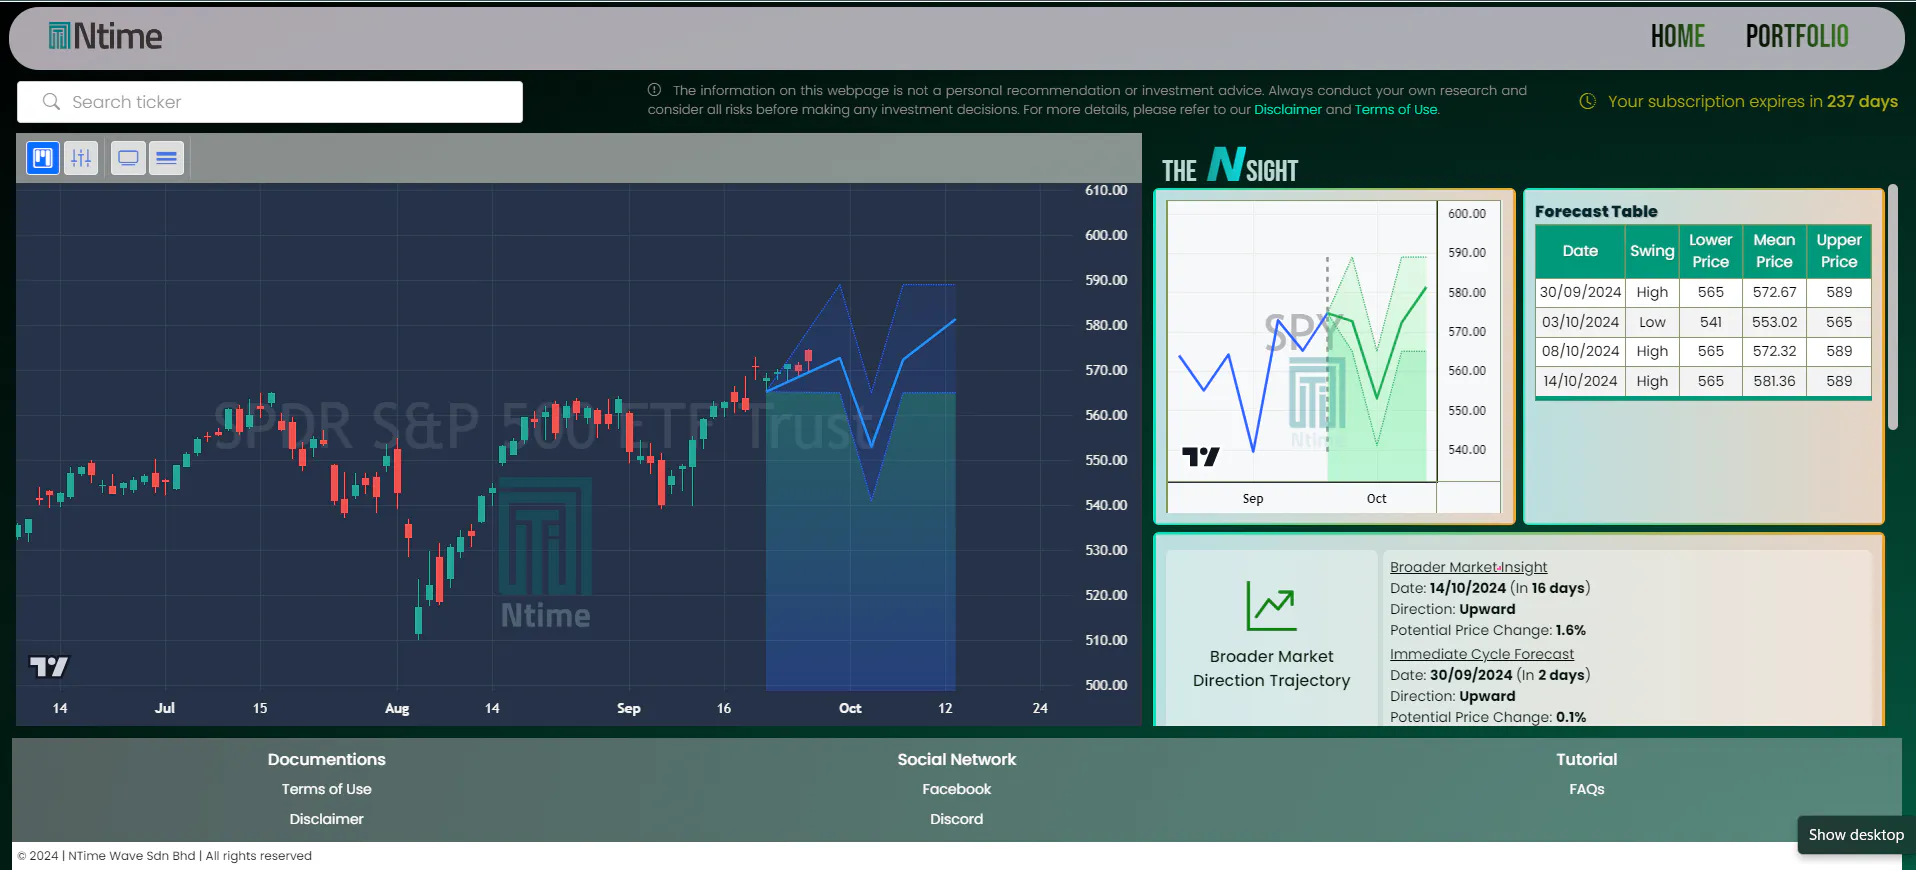The width and height of the screenshot is (1916, 870).
Task: Click the info icon beside the disclaimer notice
Action: 654,90
